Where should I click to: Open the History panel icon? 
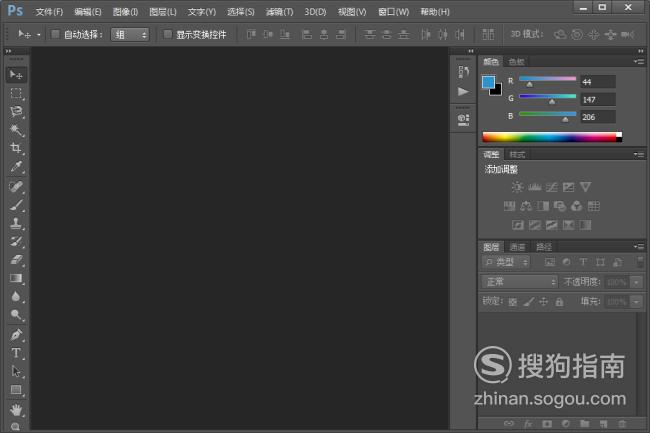coord(463,72)
